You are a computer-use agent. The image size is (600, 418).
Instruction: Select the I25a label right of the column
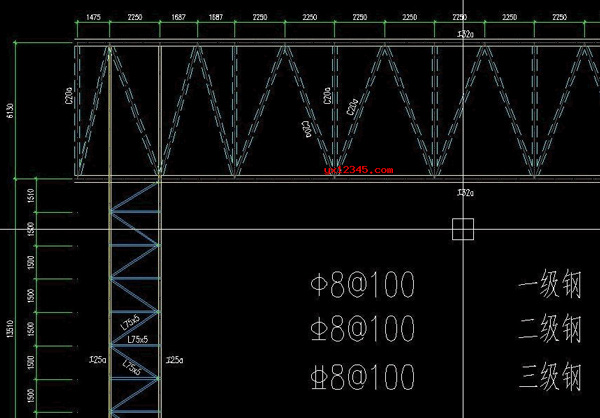pos(174,360)
